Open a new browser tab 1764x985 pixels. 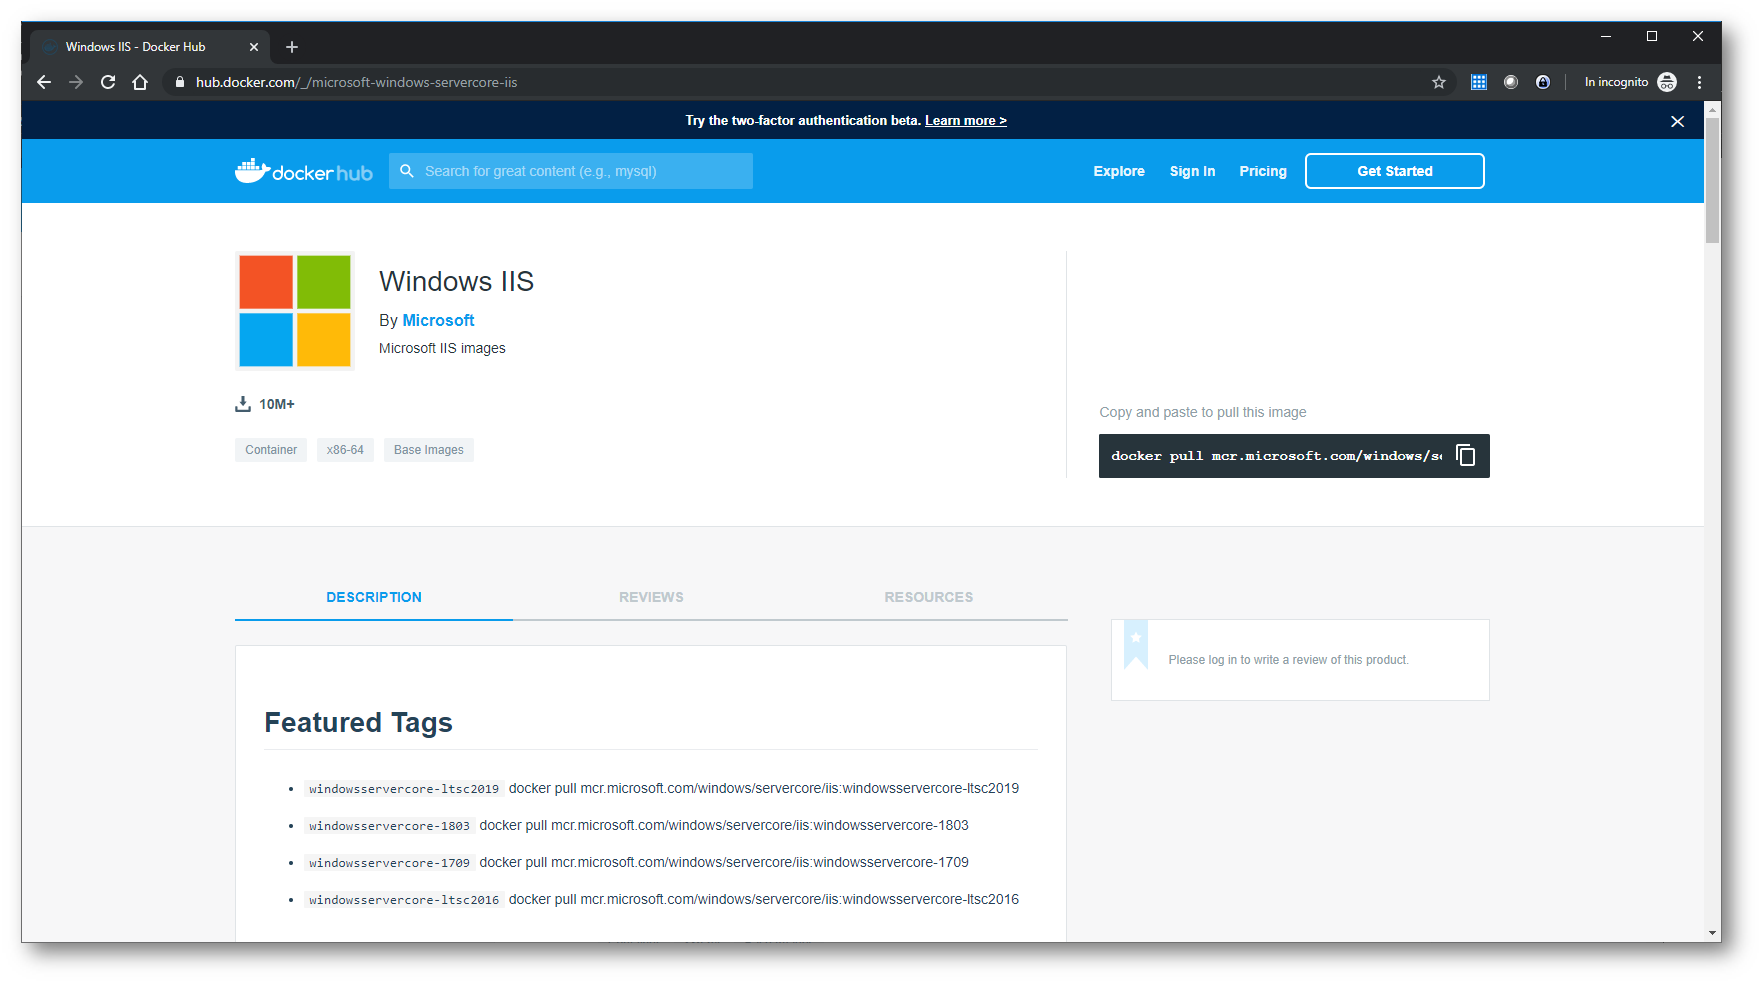pyautogui.click(x=292, y=47)
